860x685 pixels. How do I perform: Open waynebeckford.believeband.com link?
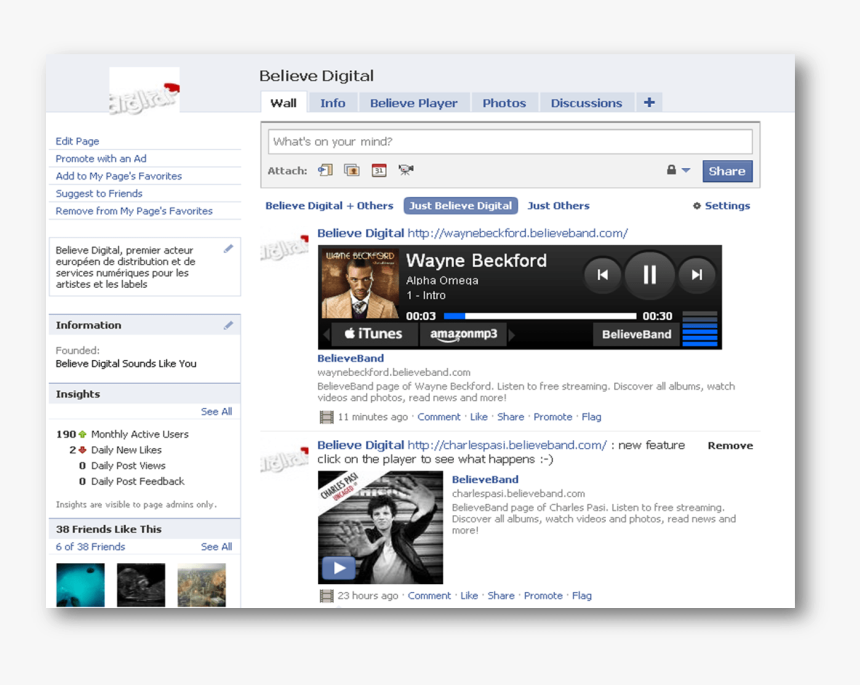[517, 233]
